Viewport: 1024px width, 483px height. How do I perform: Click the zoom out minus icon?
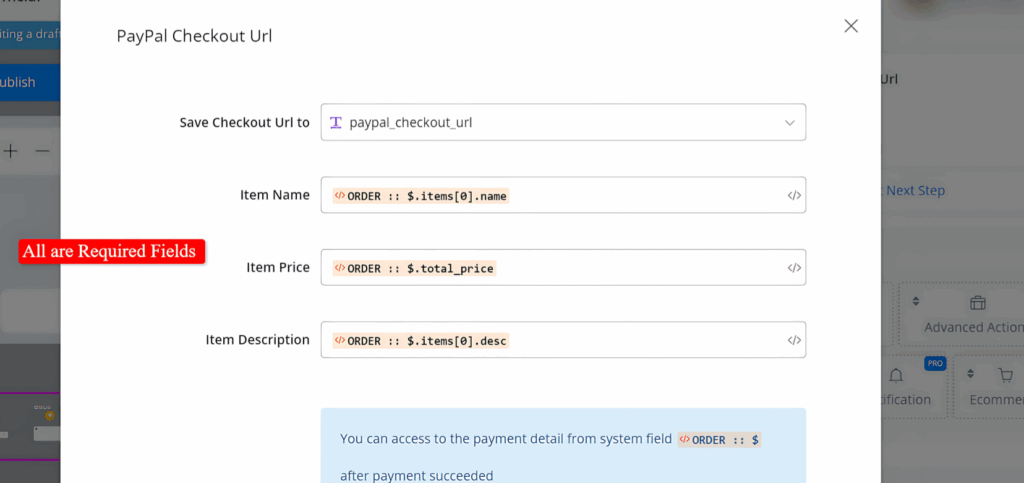click(42, 151)
